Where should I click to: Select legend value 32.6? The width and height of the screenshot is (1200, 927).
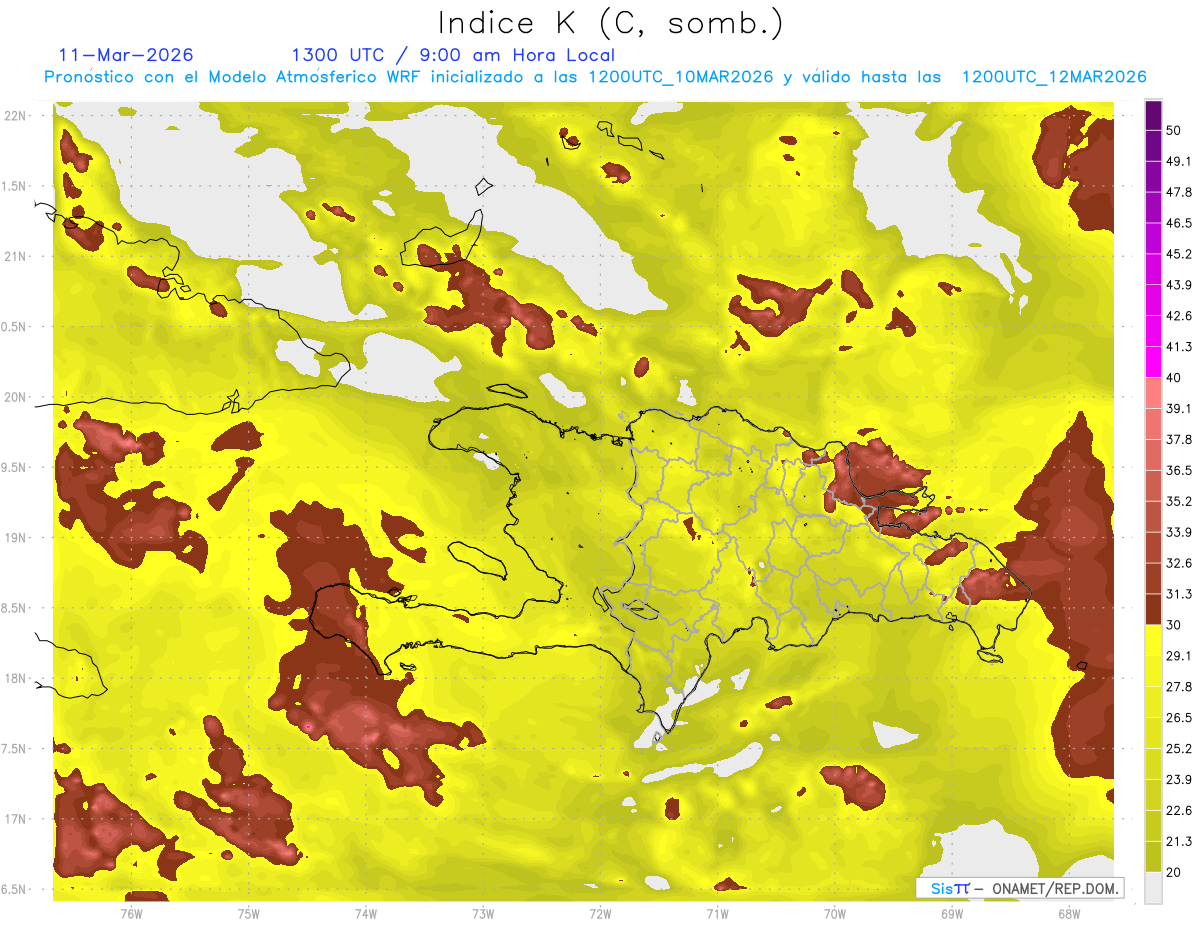1179,563
